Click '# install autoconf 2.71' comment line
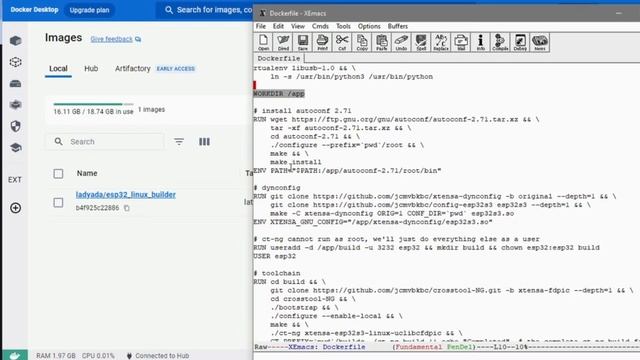 pos(302,111)
